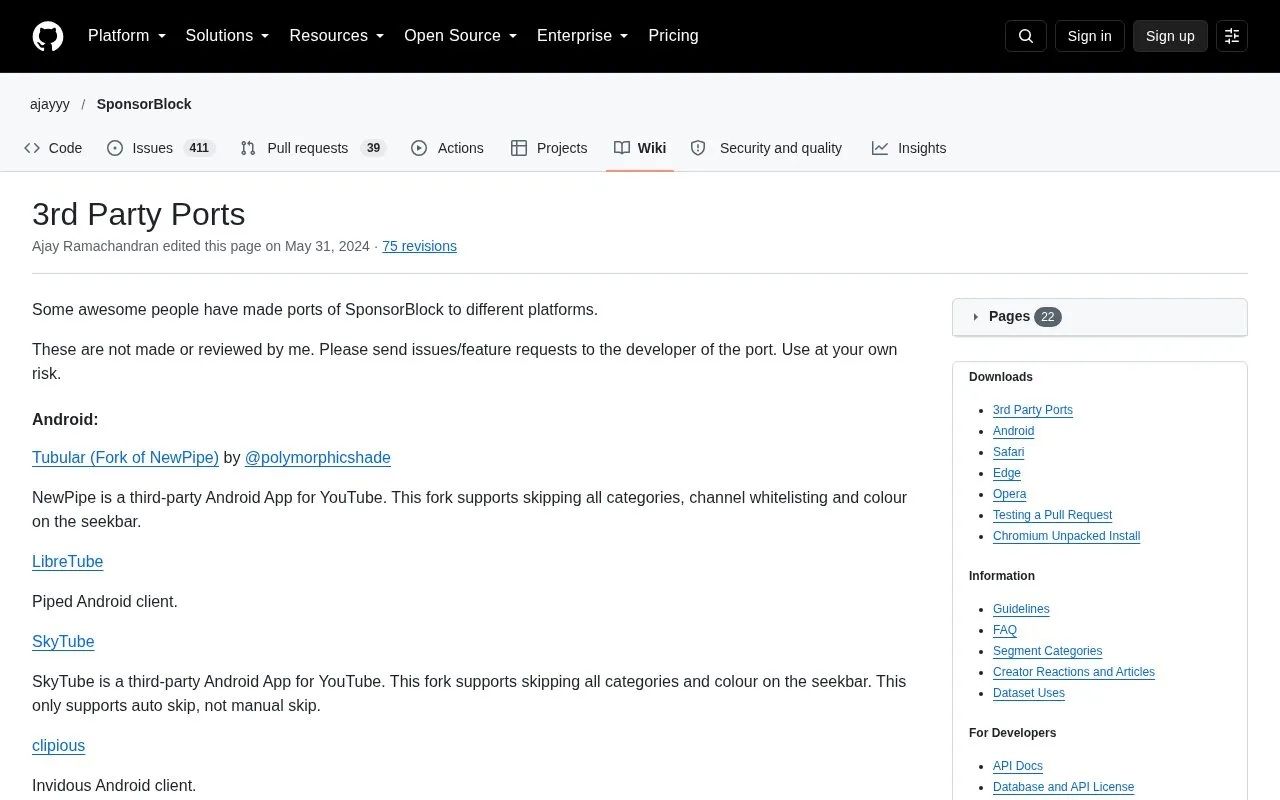Open the Actions tab
Screen dimensions: 1280x800
coord(447,148)
